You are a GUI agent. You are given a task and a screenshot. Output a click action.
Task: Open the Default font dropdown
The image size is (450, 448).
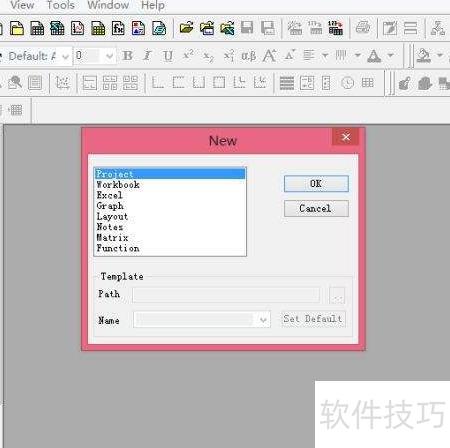tap(66, 57)
